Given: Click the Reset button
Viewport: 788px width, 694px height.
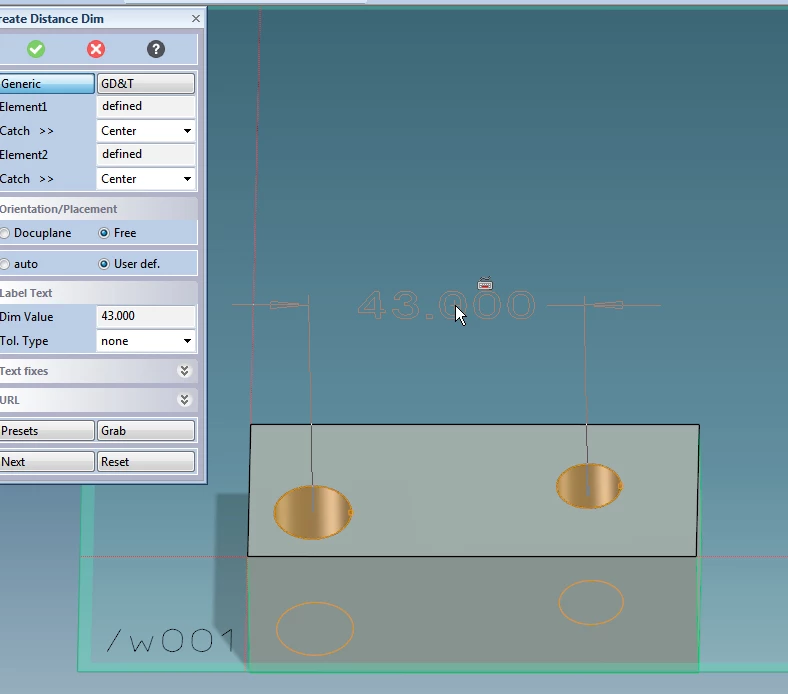Looking at the screenshot, I should pyautogui.click(x=146, y=461).
